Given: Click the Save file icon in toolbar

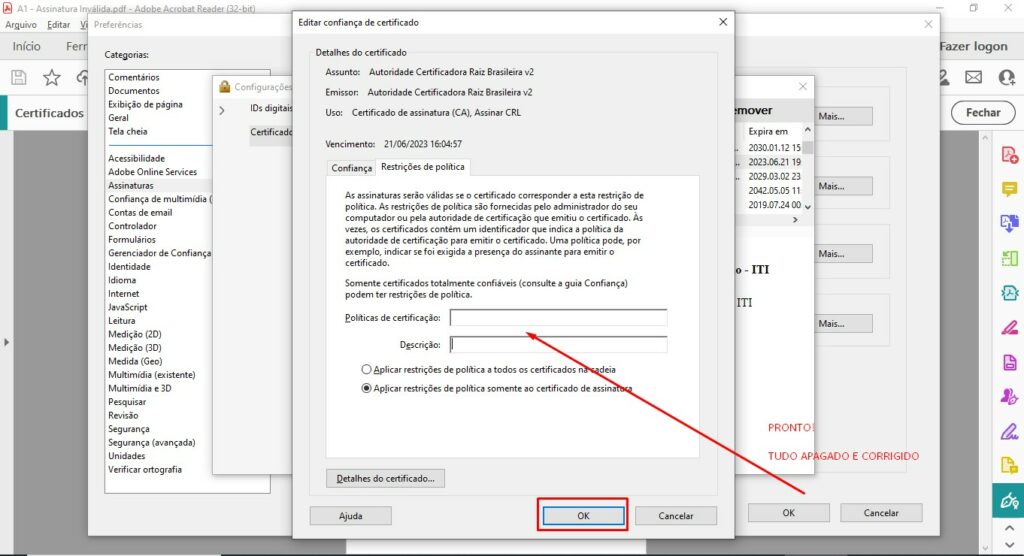Looking at the screenshot, I should click(18, 78).
